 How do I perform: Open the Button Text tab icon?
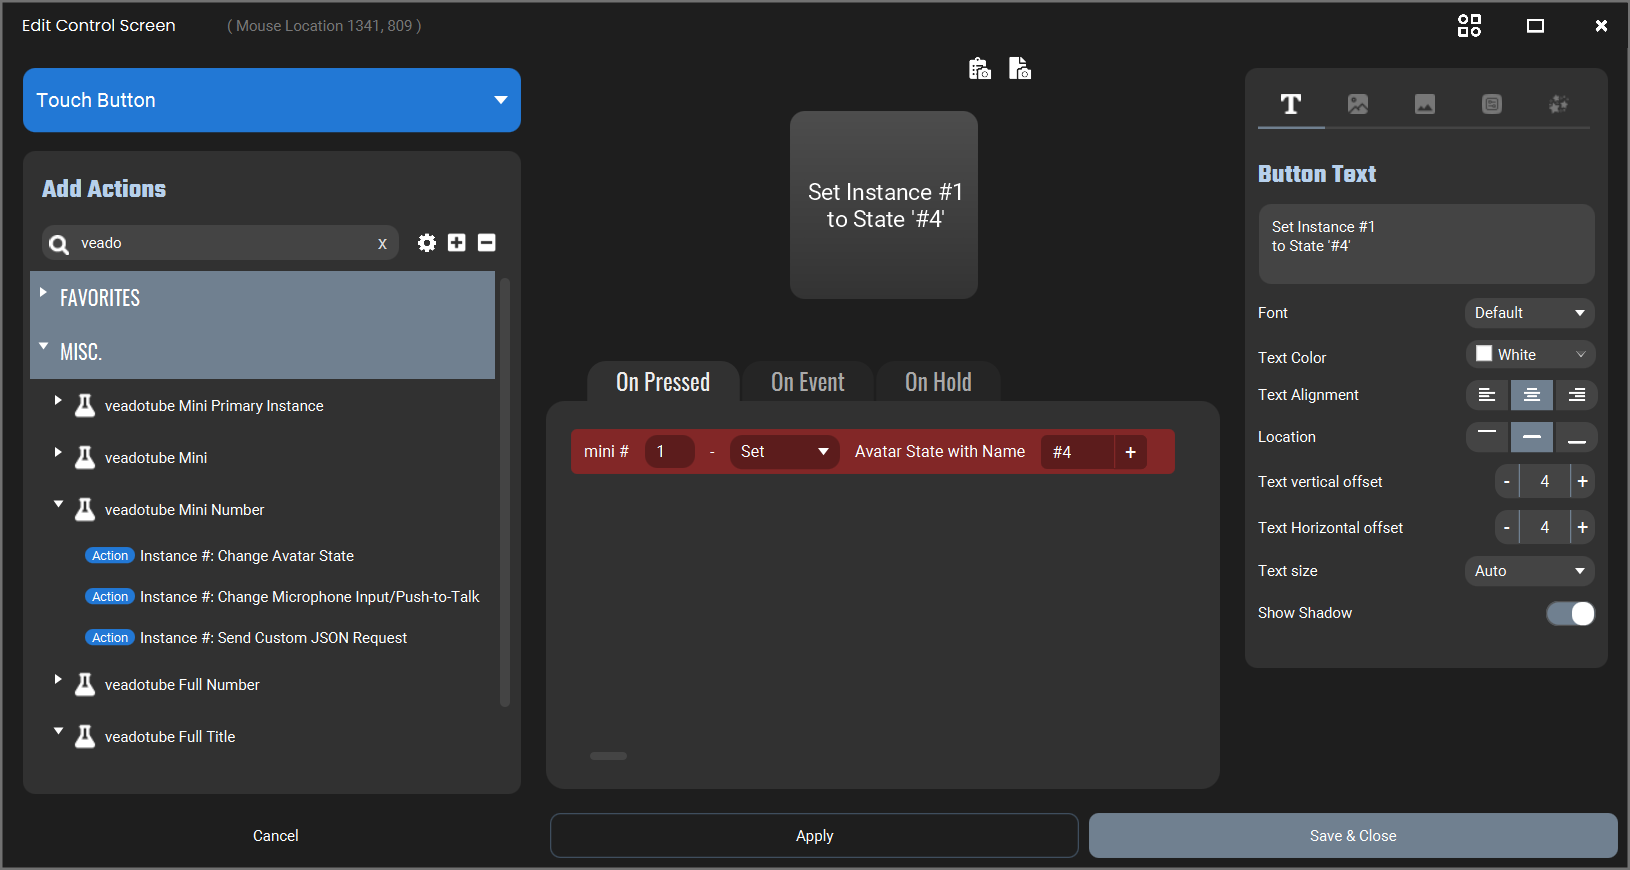coord(1291,104)
